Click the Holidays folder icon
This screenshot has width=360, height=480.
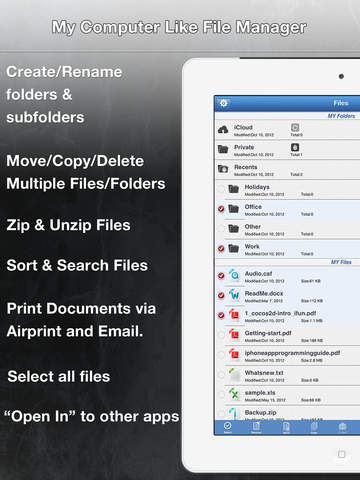[233, 189]
